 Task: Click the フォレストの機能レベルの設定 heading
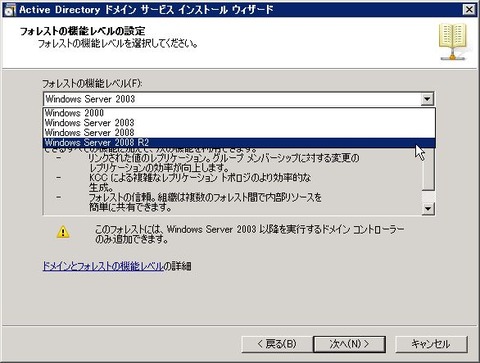pyautogui.click(x=82, y=31)
